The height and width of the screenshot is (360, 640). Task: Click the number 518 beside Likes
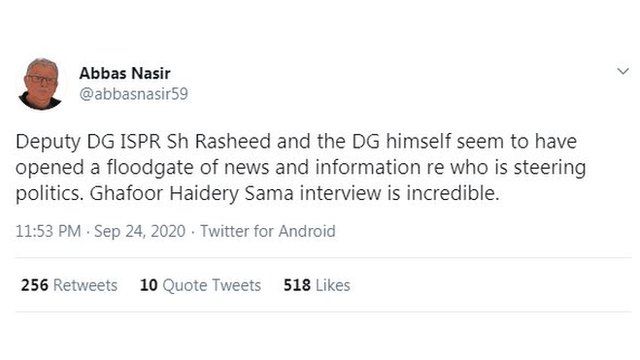pyautogui.click(x=297, y=285)
